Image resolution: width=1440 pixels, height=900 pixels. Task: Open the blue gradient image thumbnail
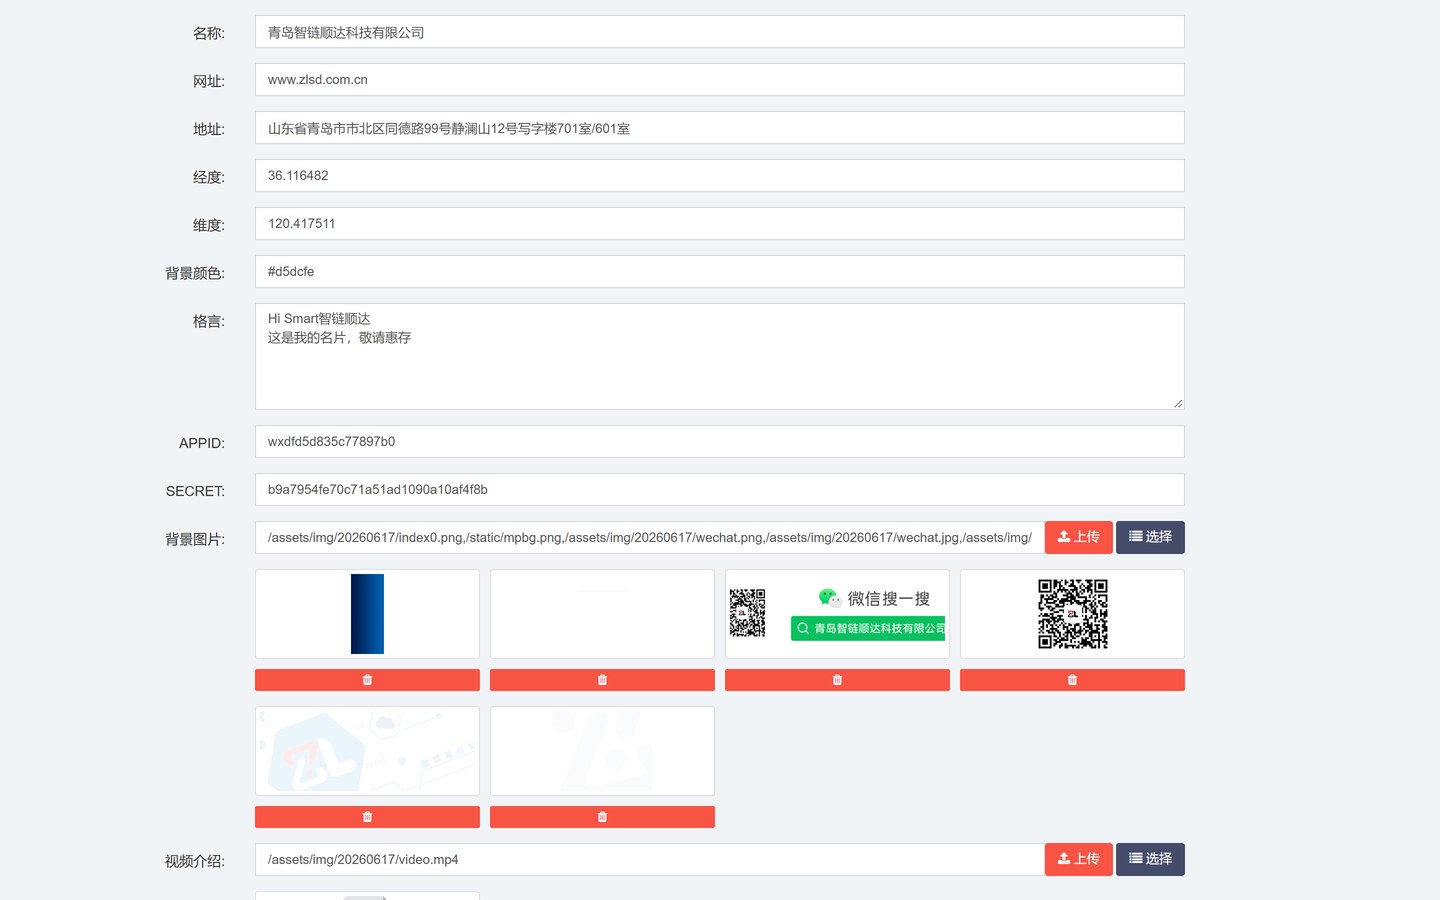click(367, 614)
